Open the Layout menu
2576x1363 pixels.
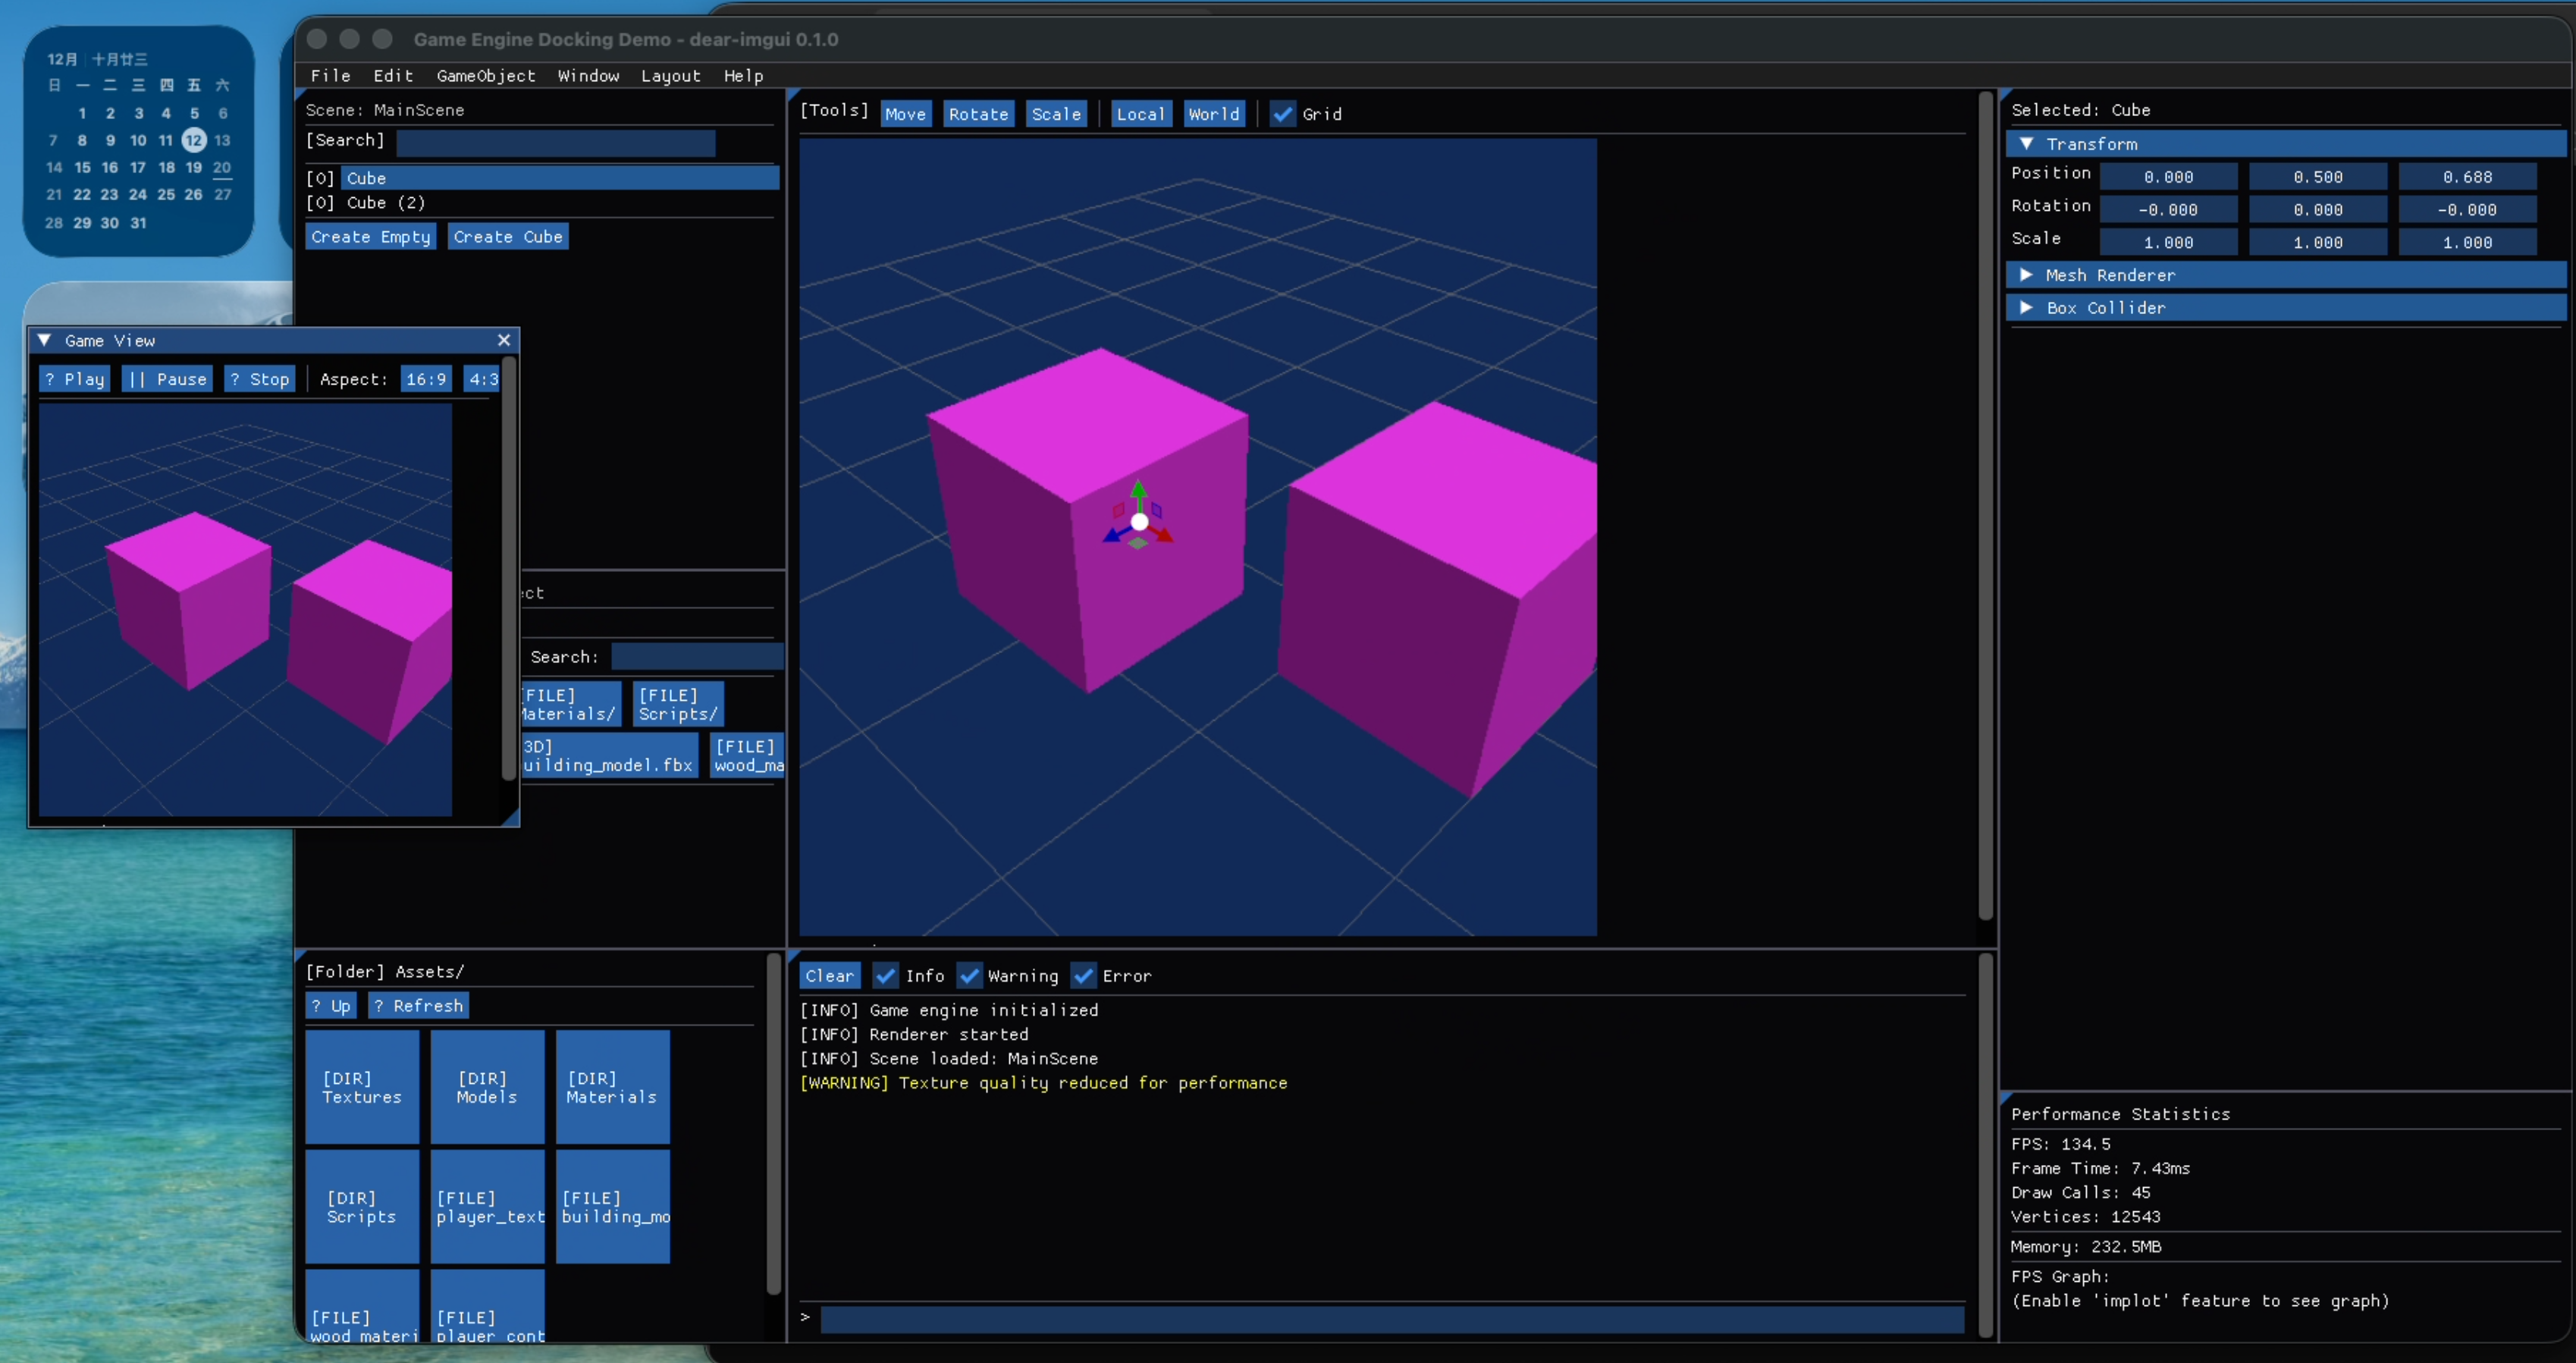(x=670, y=76)
